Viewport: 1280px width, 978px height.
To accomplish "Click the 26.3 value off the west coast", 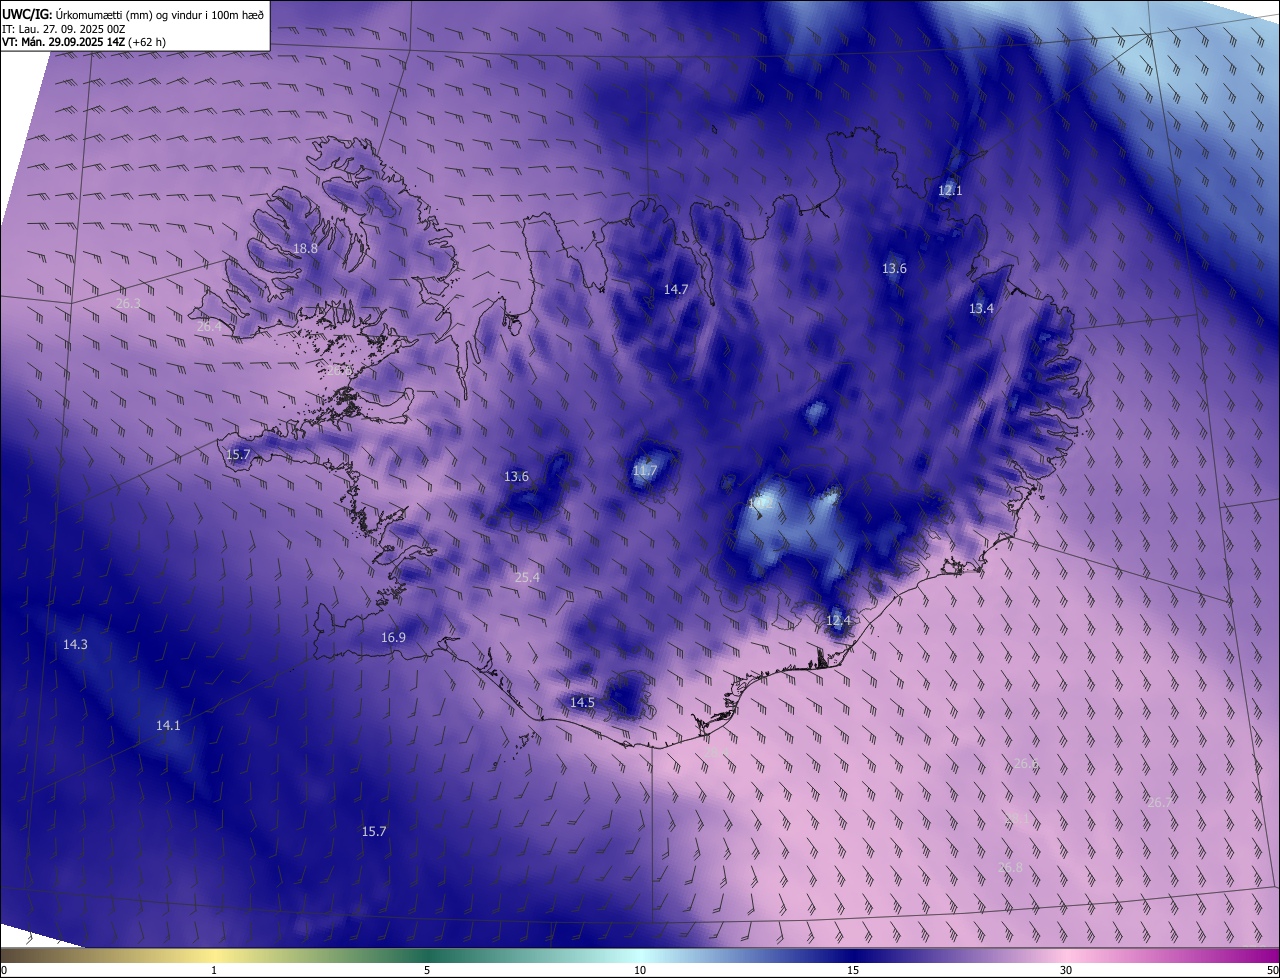I will pyautogui.click(x=128, y=303).
